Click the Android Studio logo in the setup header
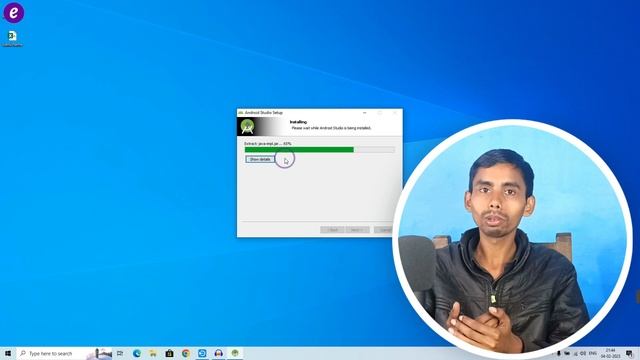The height and width of the screenshot is (360, 640). [247, 127]
